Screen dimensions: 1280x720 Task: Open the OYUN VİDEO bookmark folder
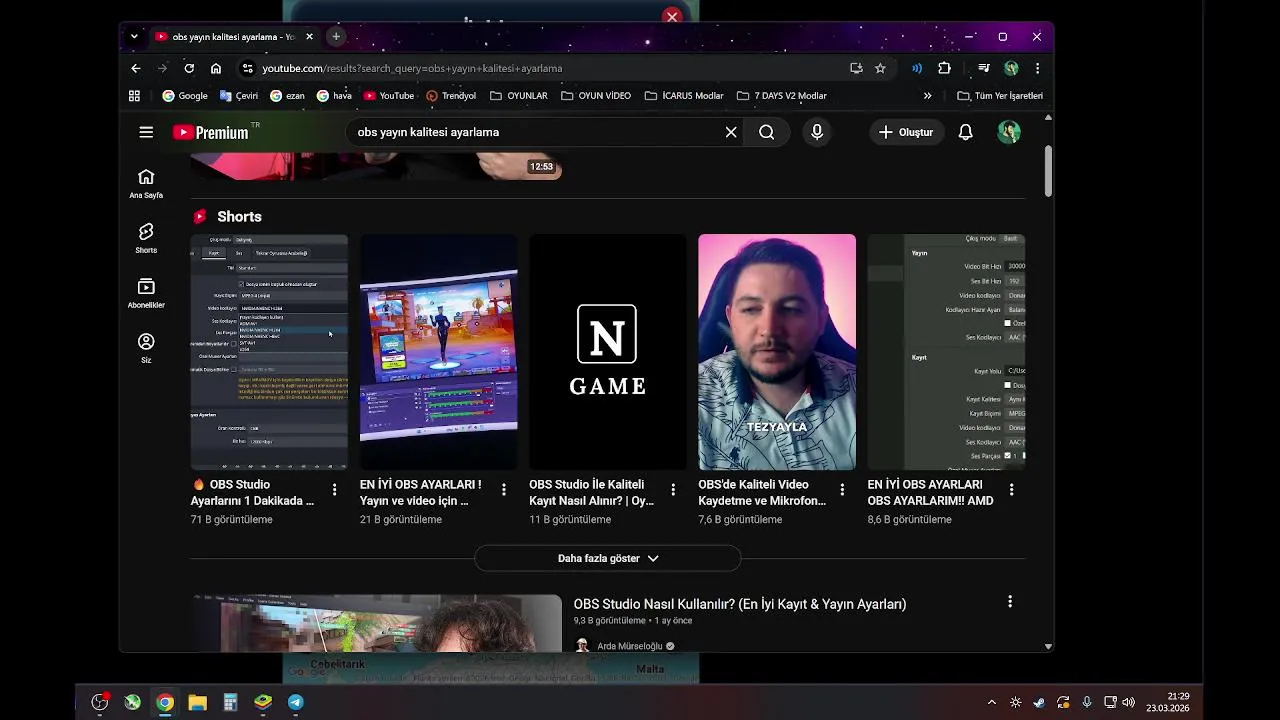[x=596, y=96]
